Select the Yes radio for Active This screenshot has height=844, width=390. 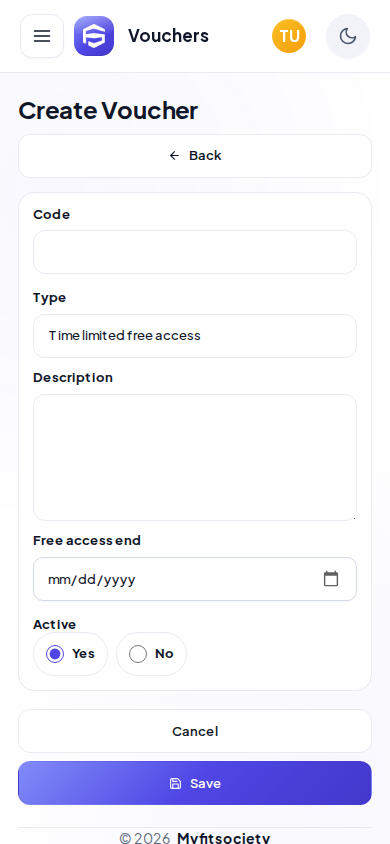click(55, 654)
